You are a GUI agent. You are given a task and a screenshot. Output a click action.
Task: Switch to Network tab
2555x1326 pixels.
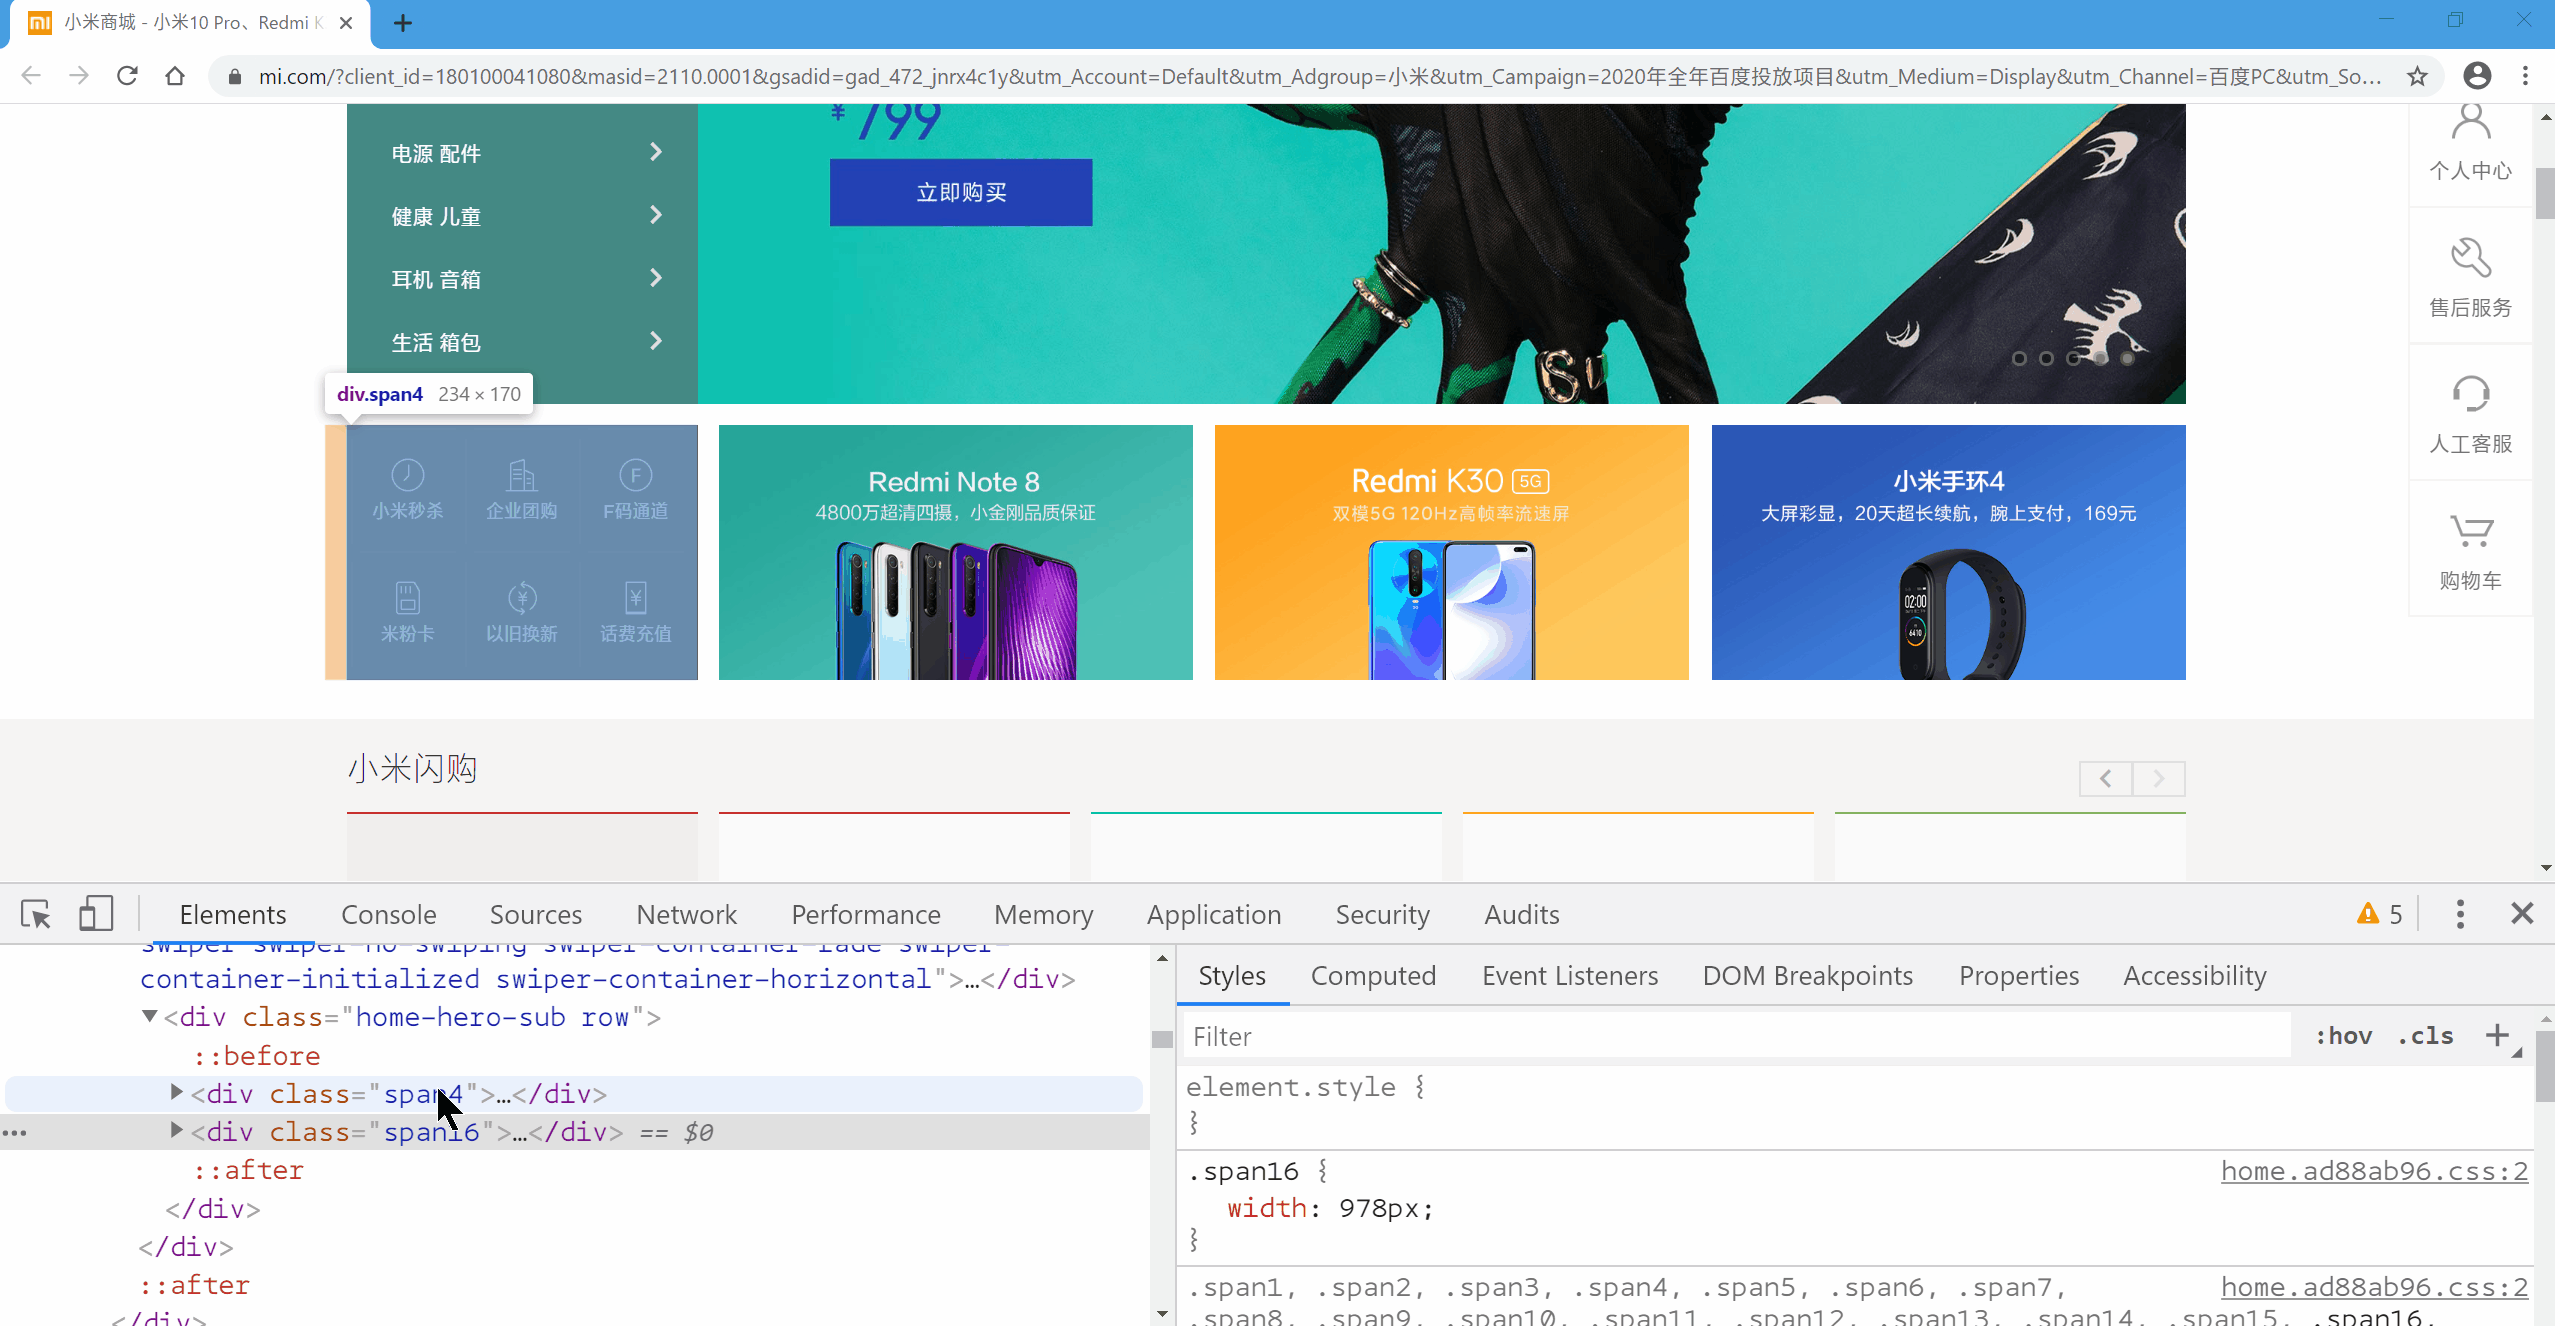(687, 914)
